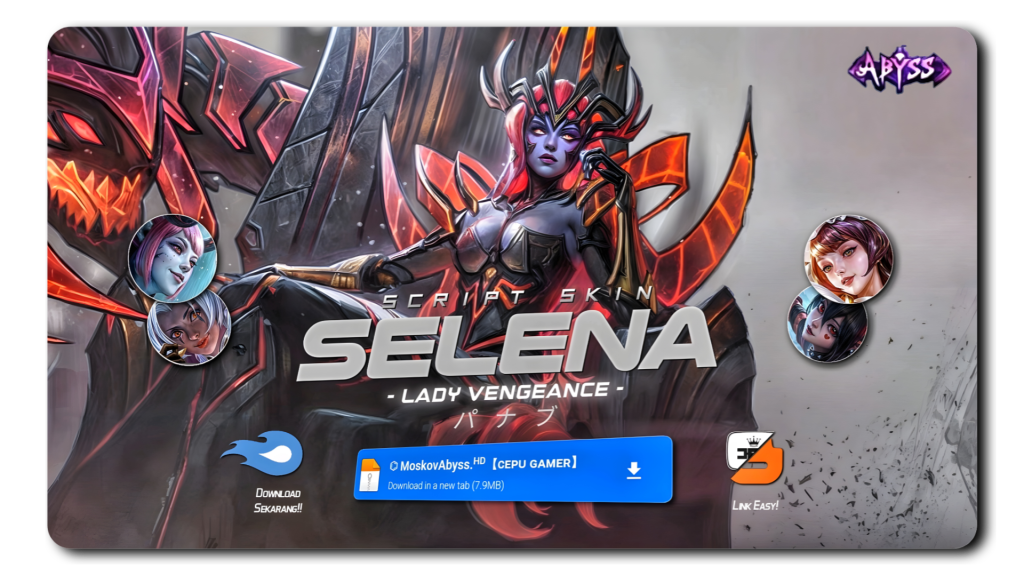Click the "Link Easy!" caption
Image resolution: width=1024 pixels, height=576 pixels.
coord(755,505)
